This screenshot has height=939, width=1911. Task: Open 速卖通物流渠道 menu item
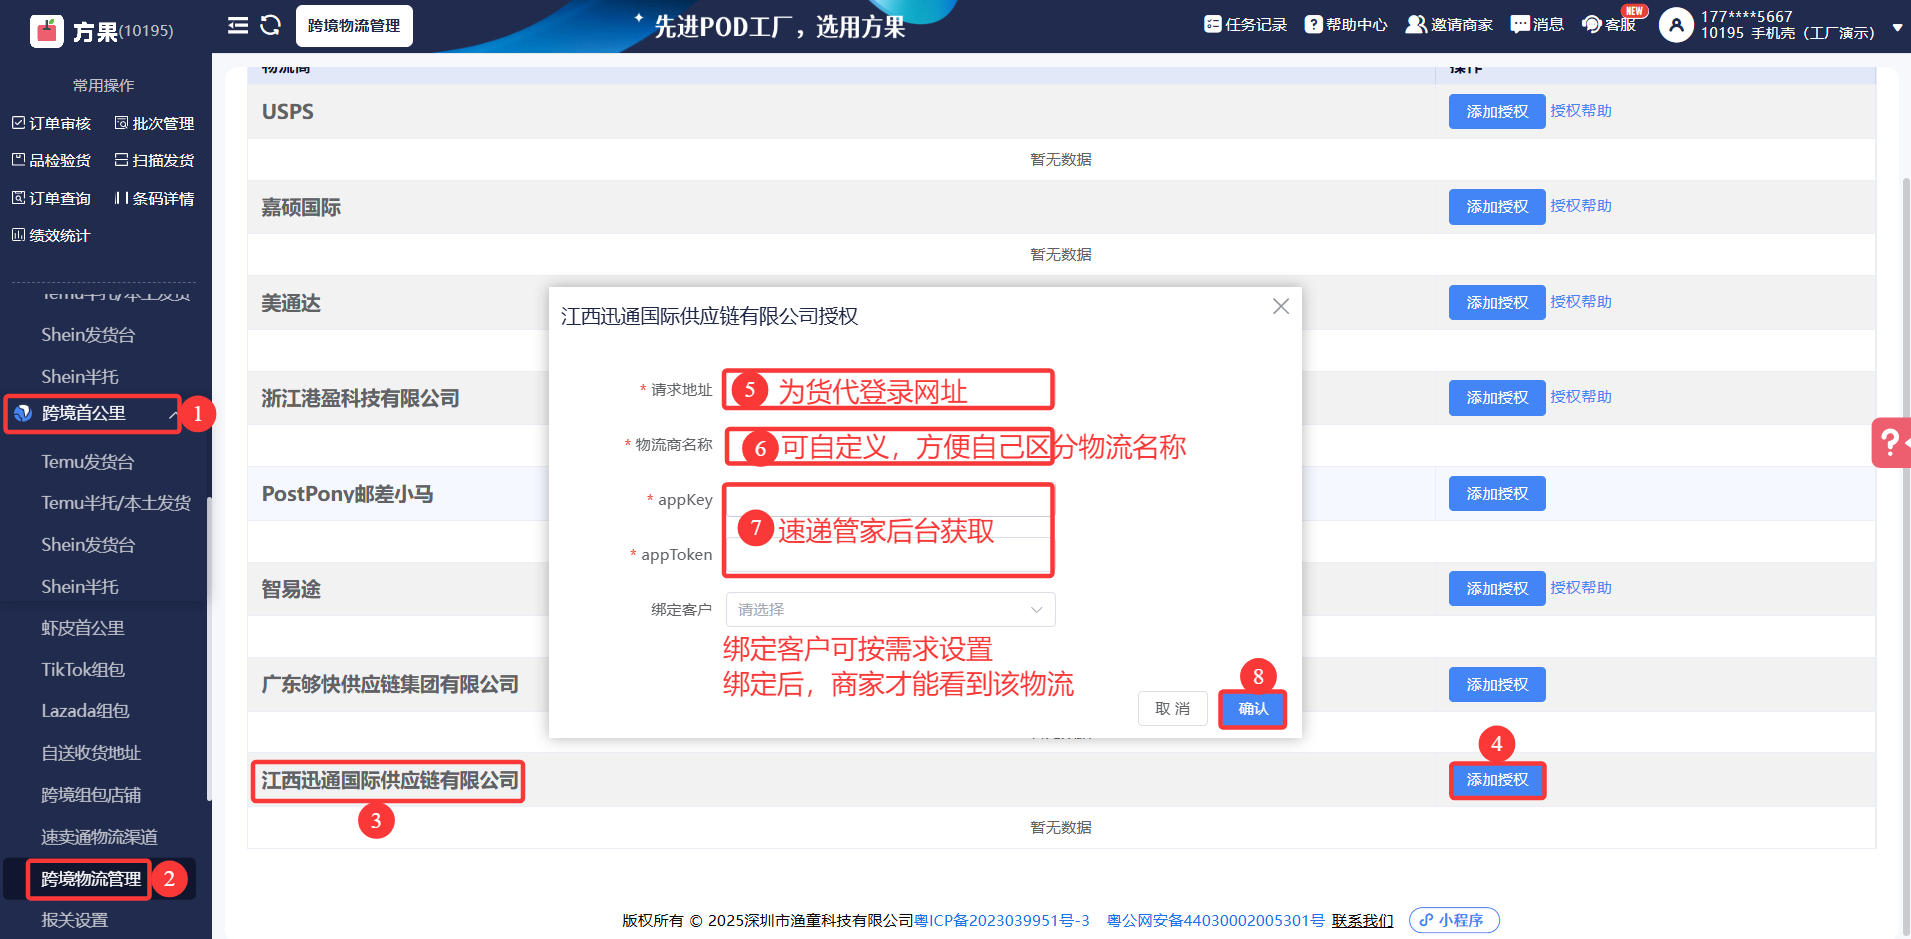pyautogui.click(x=99, y=837)
